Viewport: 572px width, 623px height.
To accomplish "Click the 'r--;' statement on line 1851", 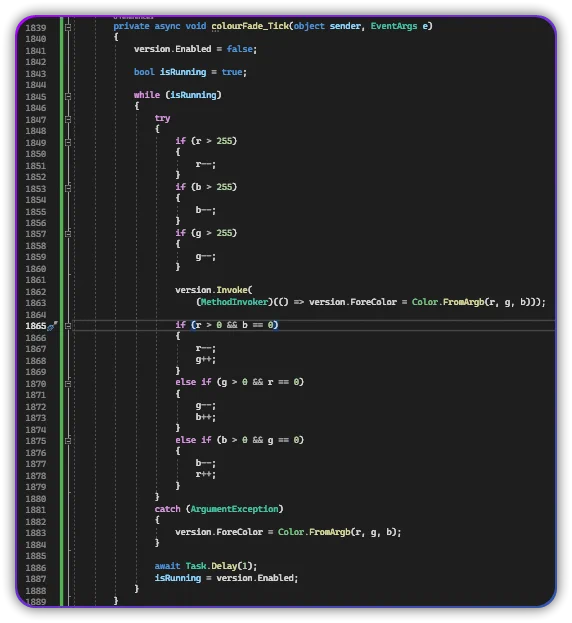I will 205,164.
